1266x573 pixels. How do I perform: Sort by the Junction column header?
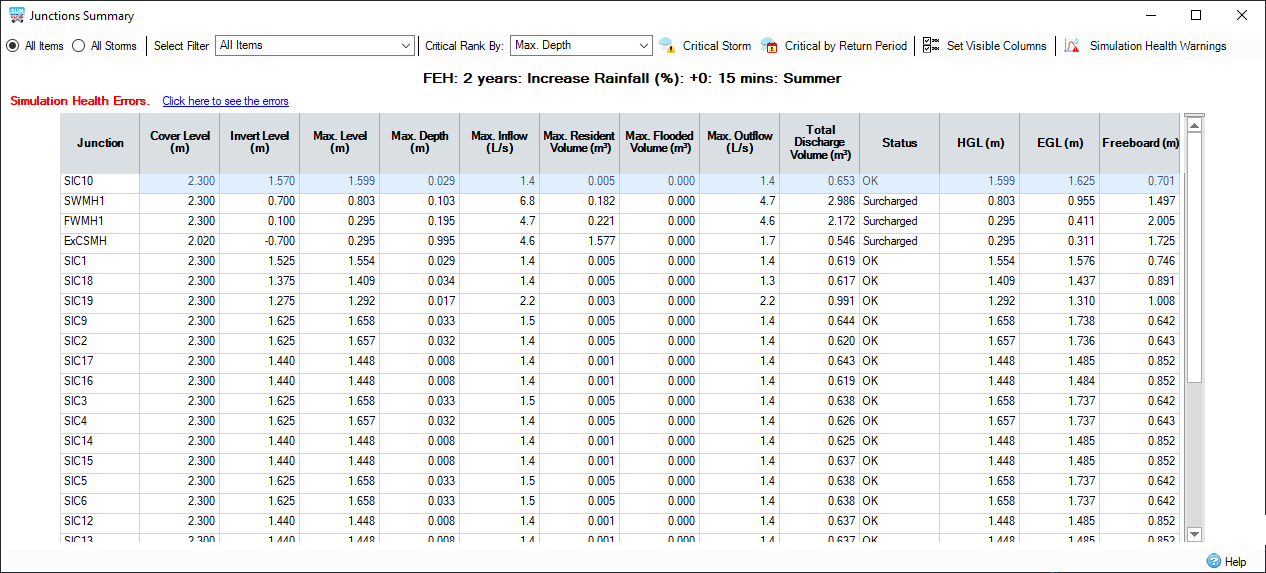coord(100,143)
